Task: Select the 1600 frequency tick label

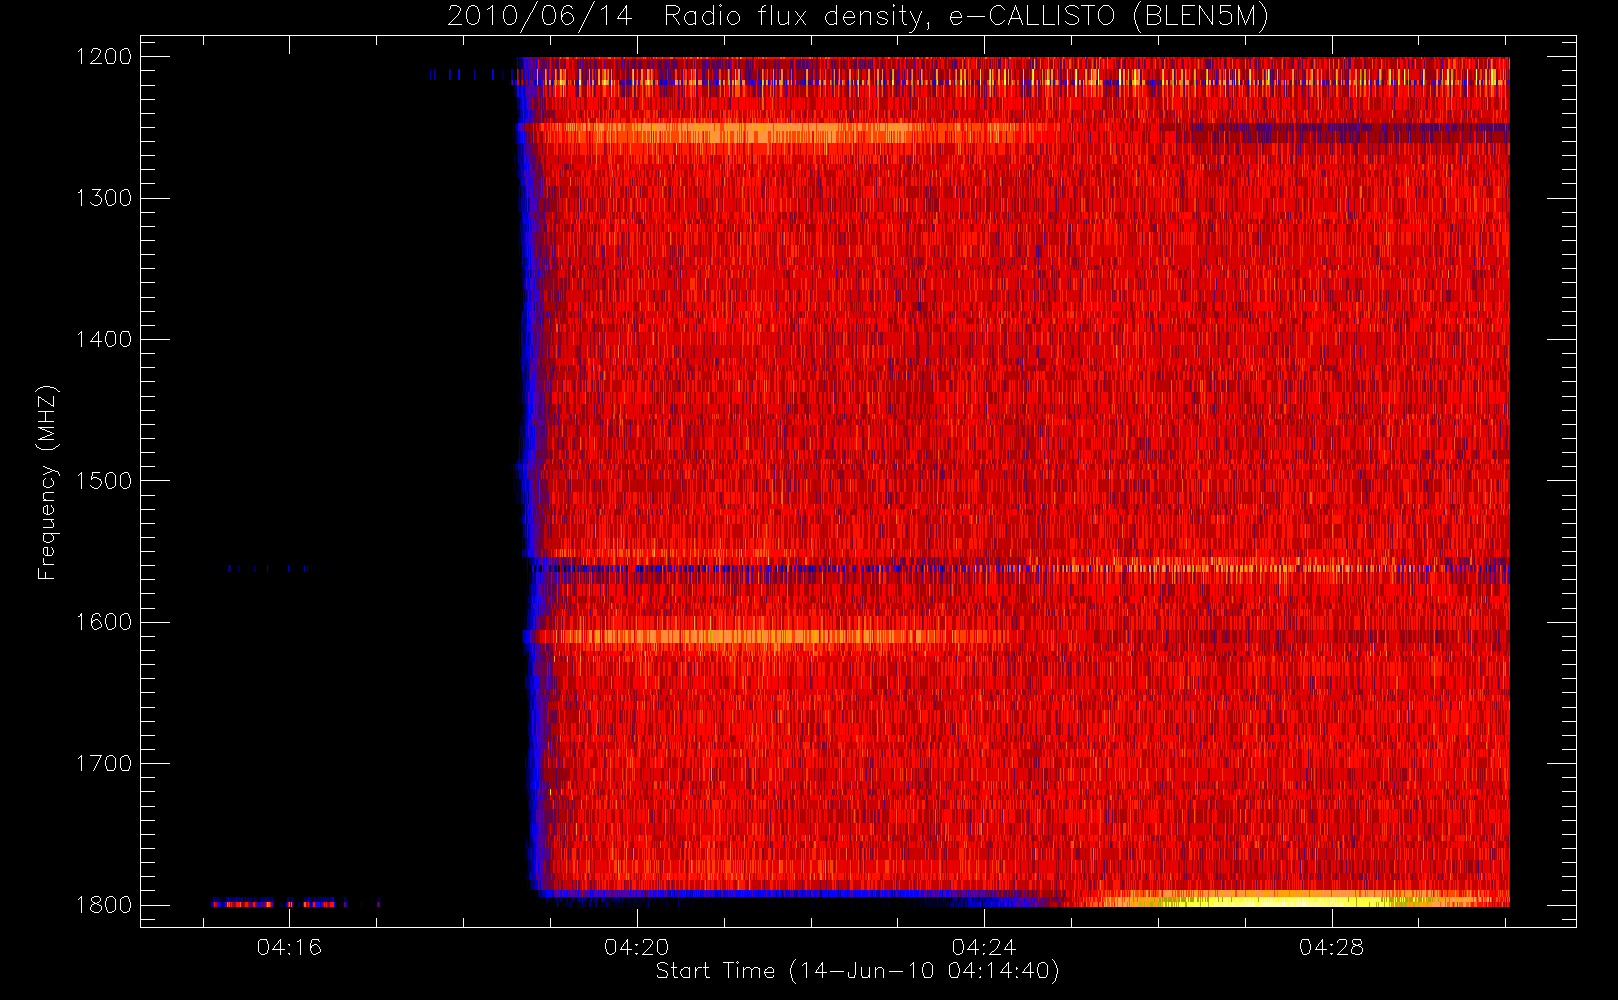Action: point(104,622)
